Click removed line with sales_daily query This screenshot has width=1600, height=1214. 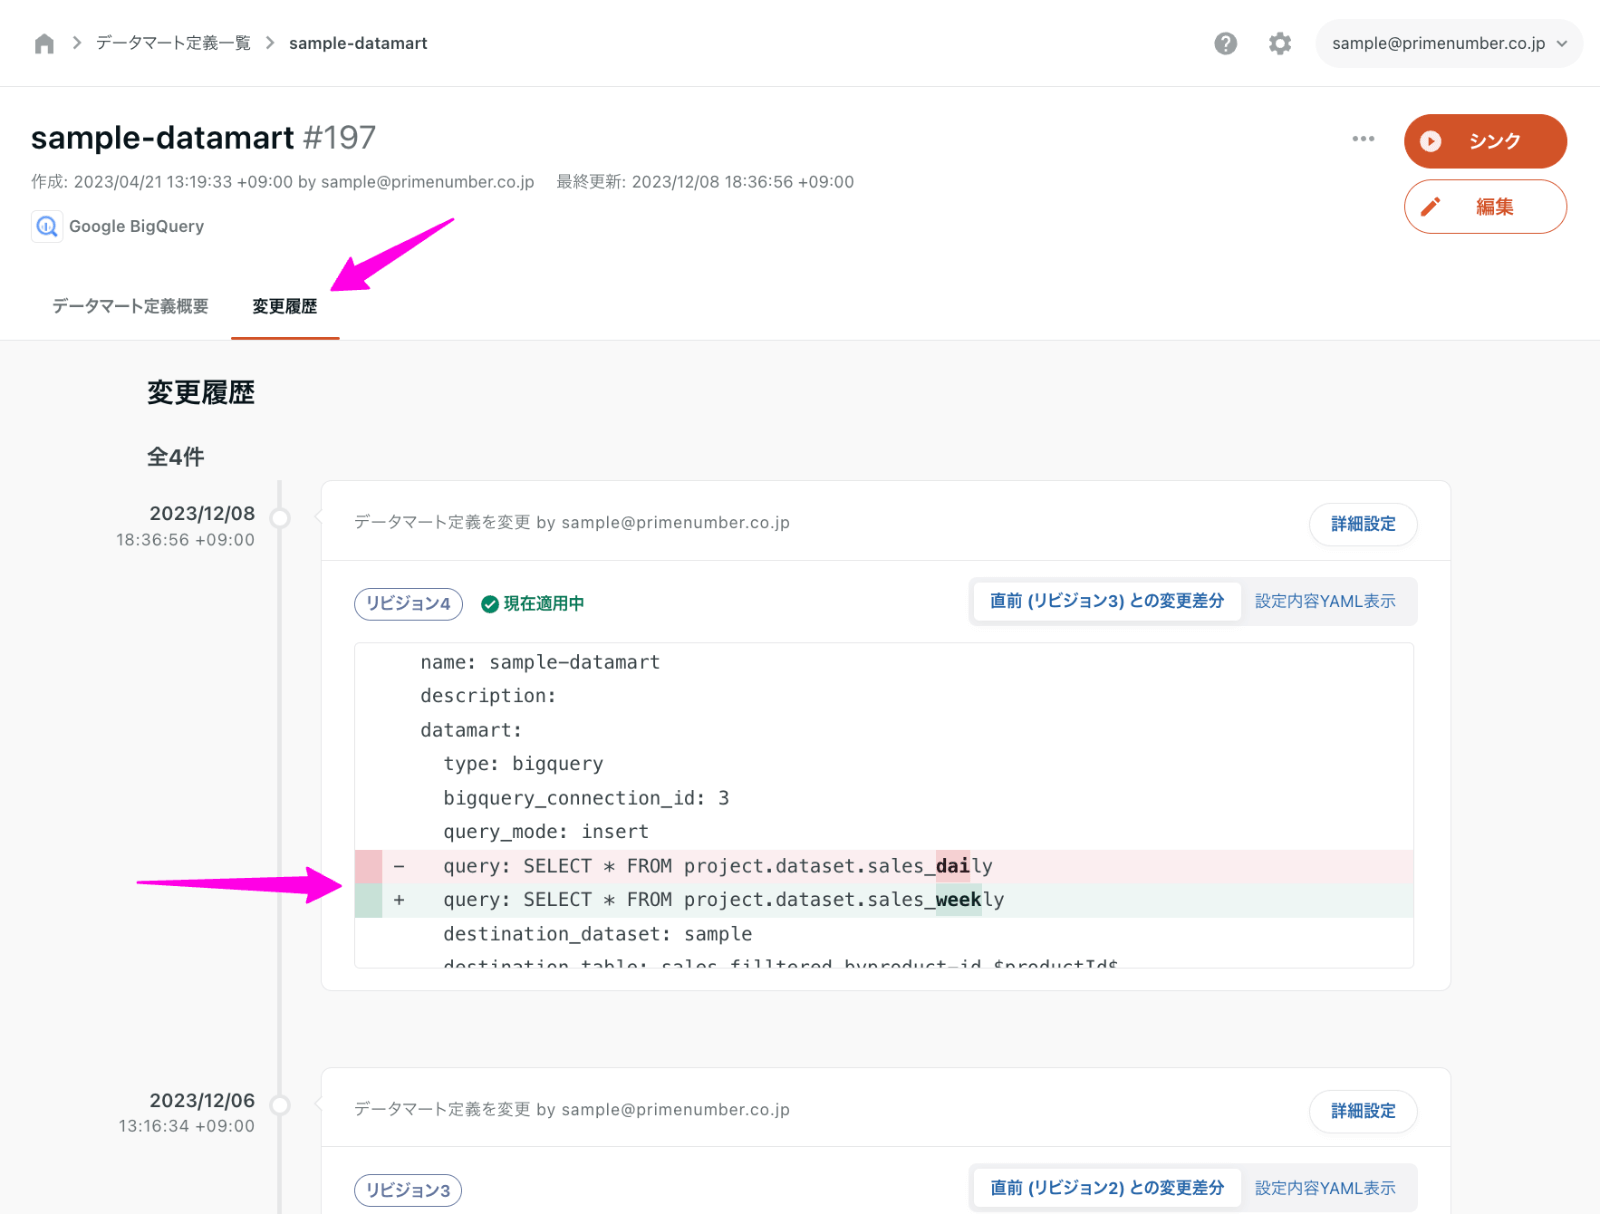pyautogui.click(x=884, y=866)
